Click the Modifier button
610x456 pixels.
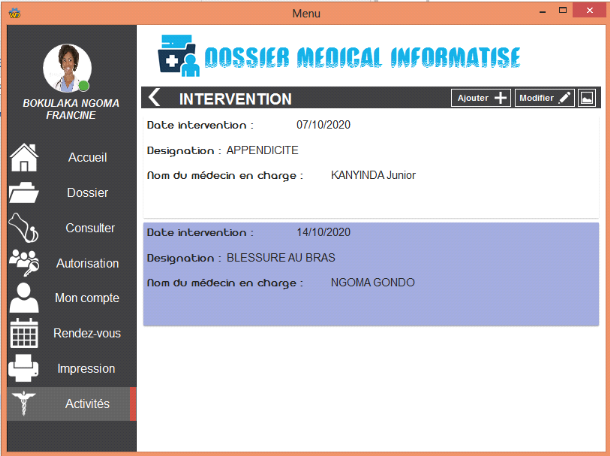[x=545, y=98]
